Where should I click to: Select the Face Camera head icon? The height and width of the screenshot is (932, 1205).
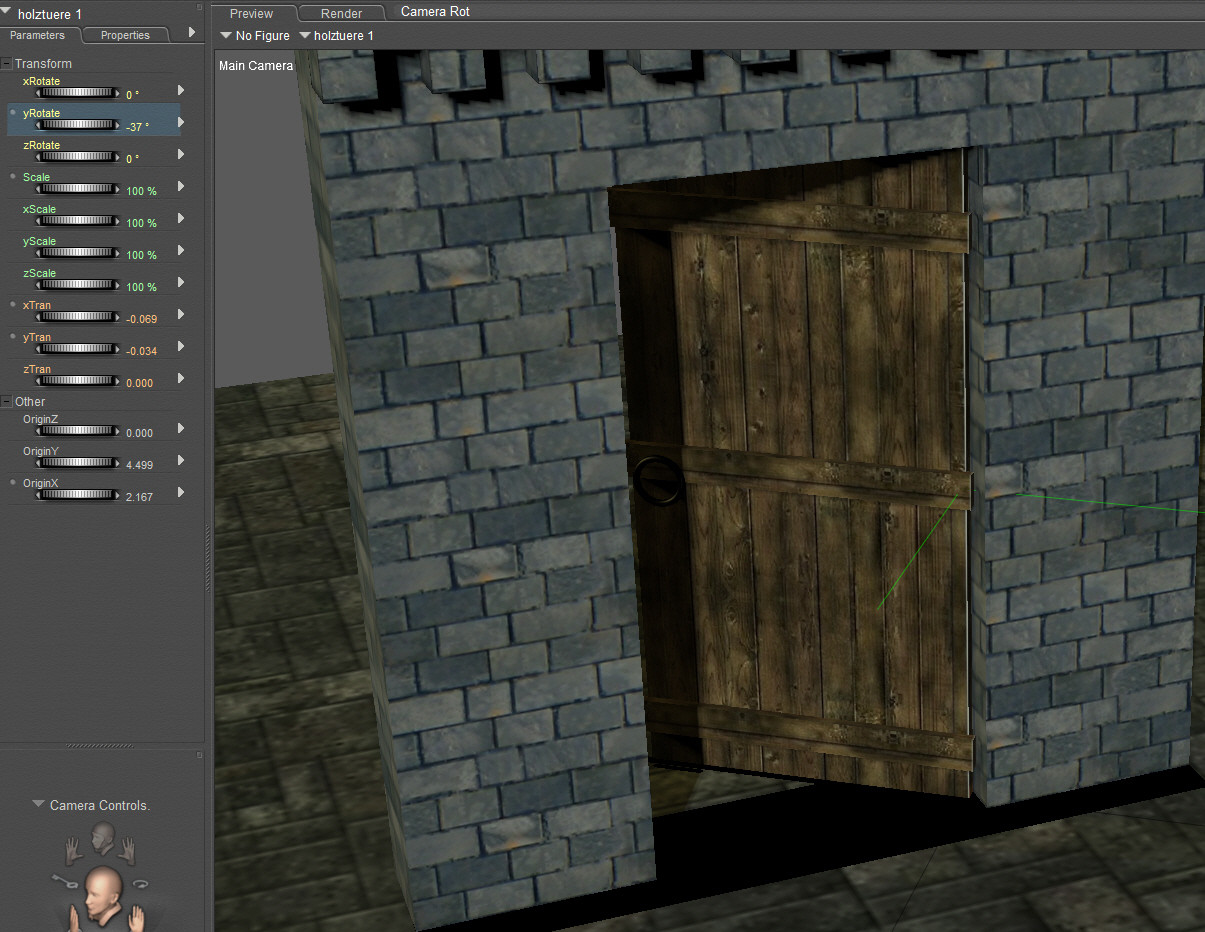tap(101, 836)
